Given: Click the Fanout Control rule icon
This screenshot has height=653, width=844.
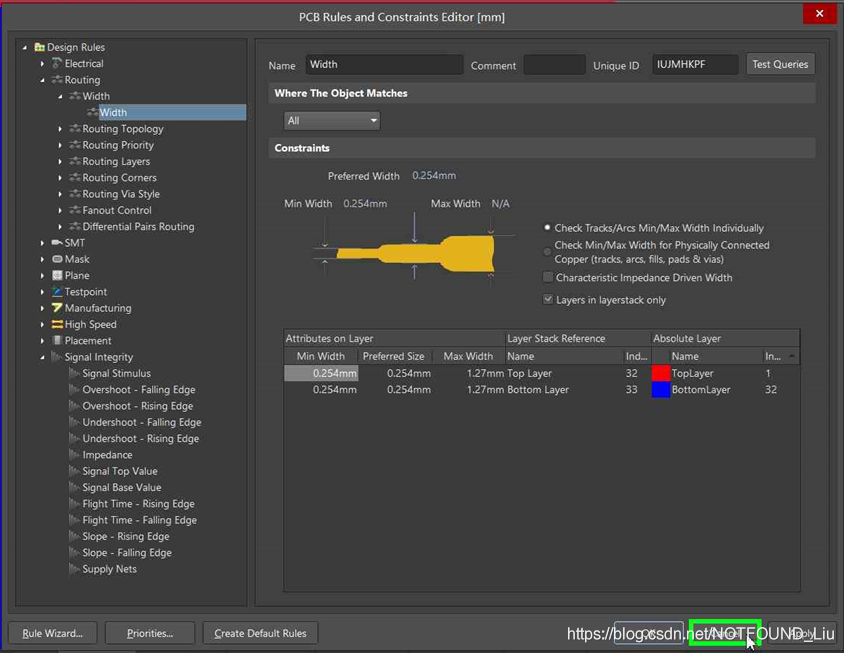Looking at the screenshot, I should pos(75,210).
